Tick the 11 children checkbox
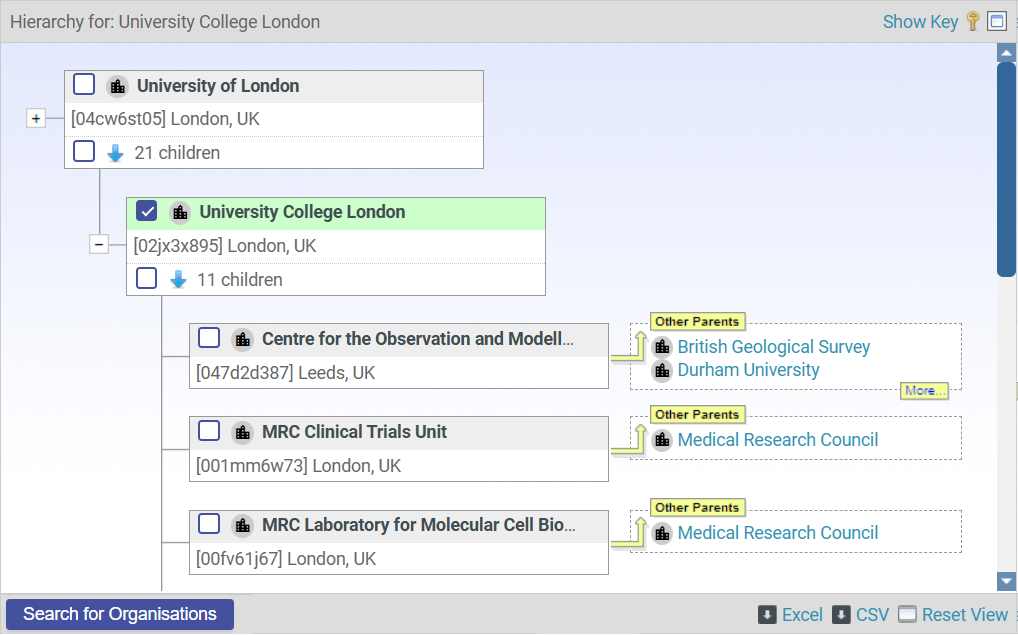 coord(147,279)
